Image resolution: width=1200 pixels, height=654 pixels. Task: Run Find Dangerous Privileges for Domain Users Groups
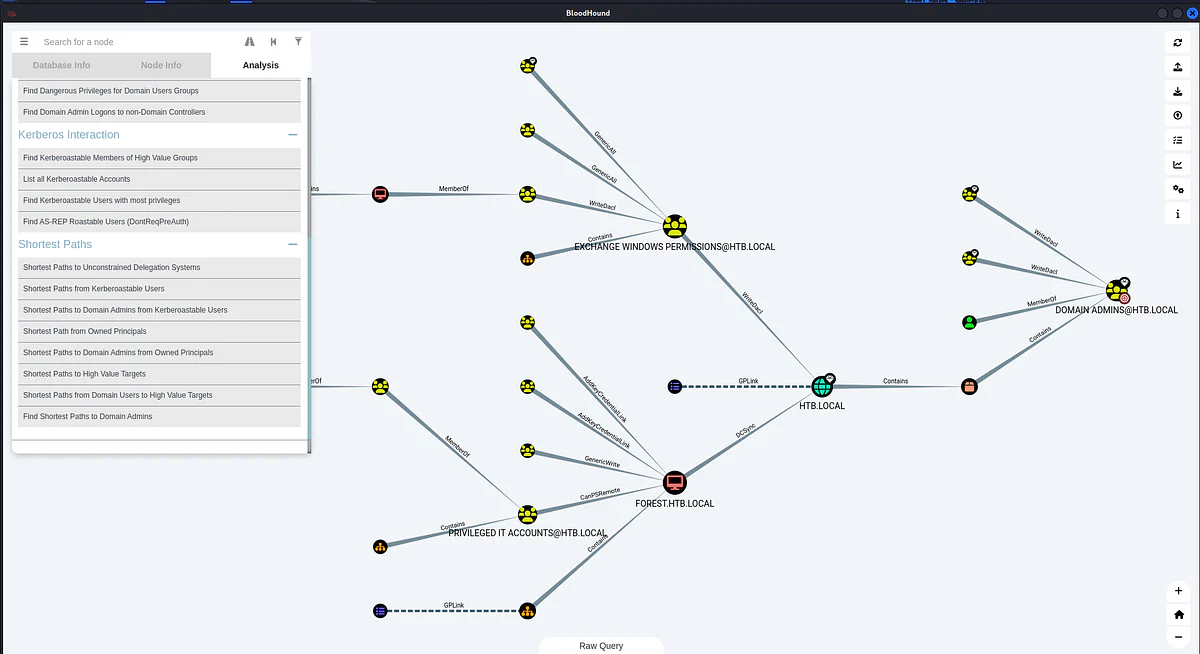coord(159,91)
